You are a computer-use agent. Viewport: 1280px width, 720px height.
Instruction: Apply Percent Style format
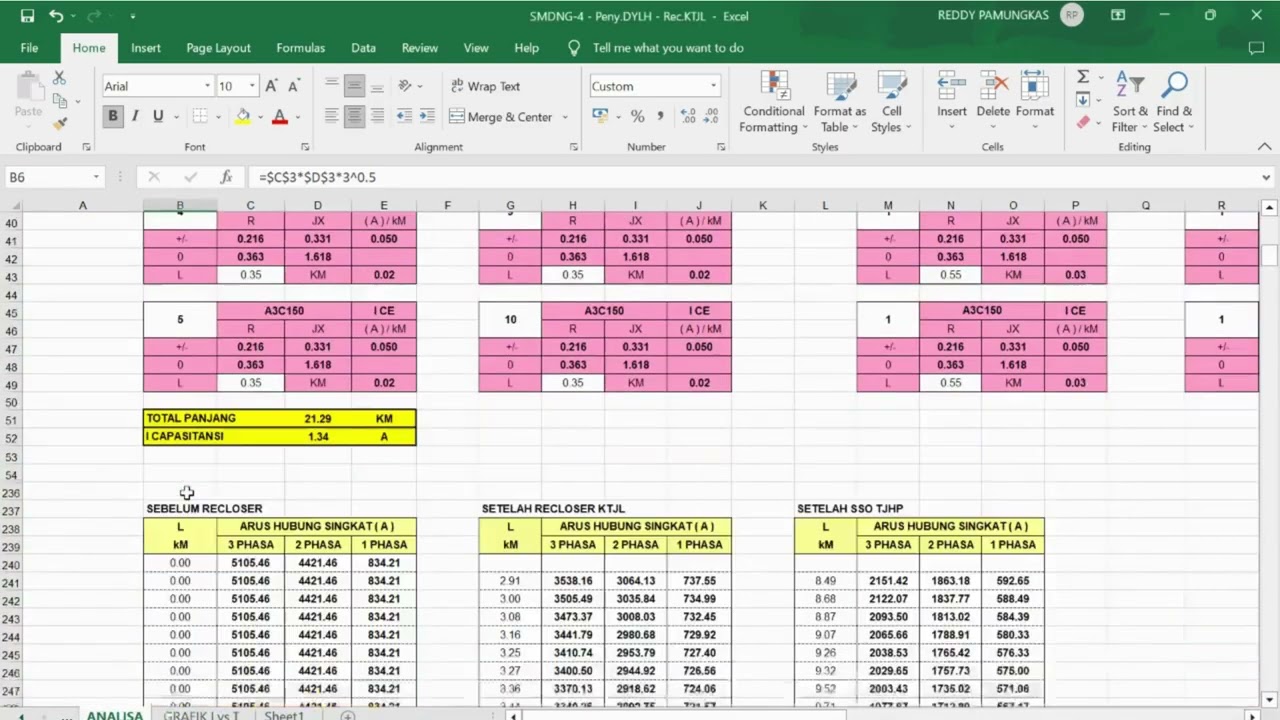pos(637,116)
